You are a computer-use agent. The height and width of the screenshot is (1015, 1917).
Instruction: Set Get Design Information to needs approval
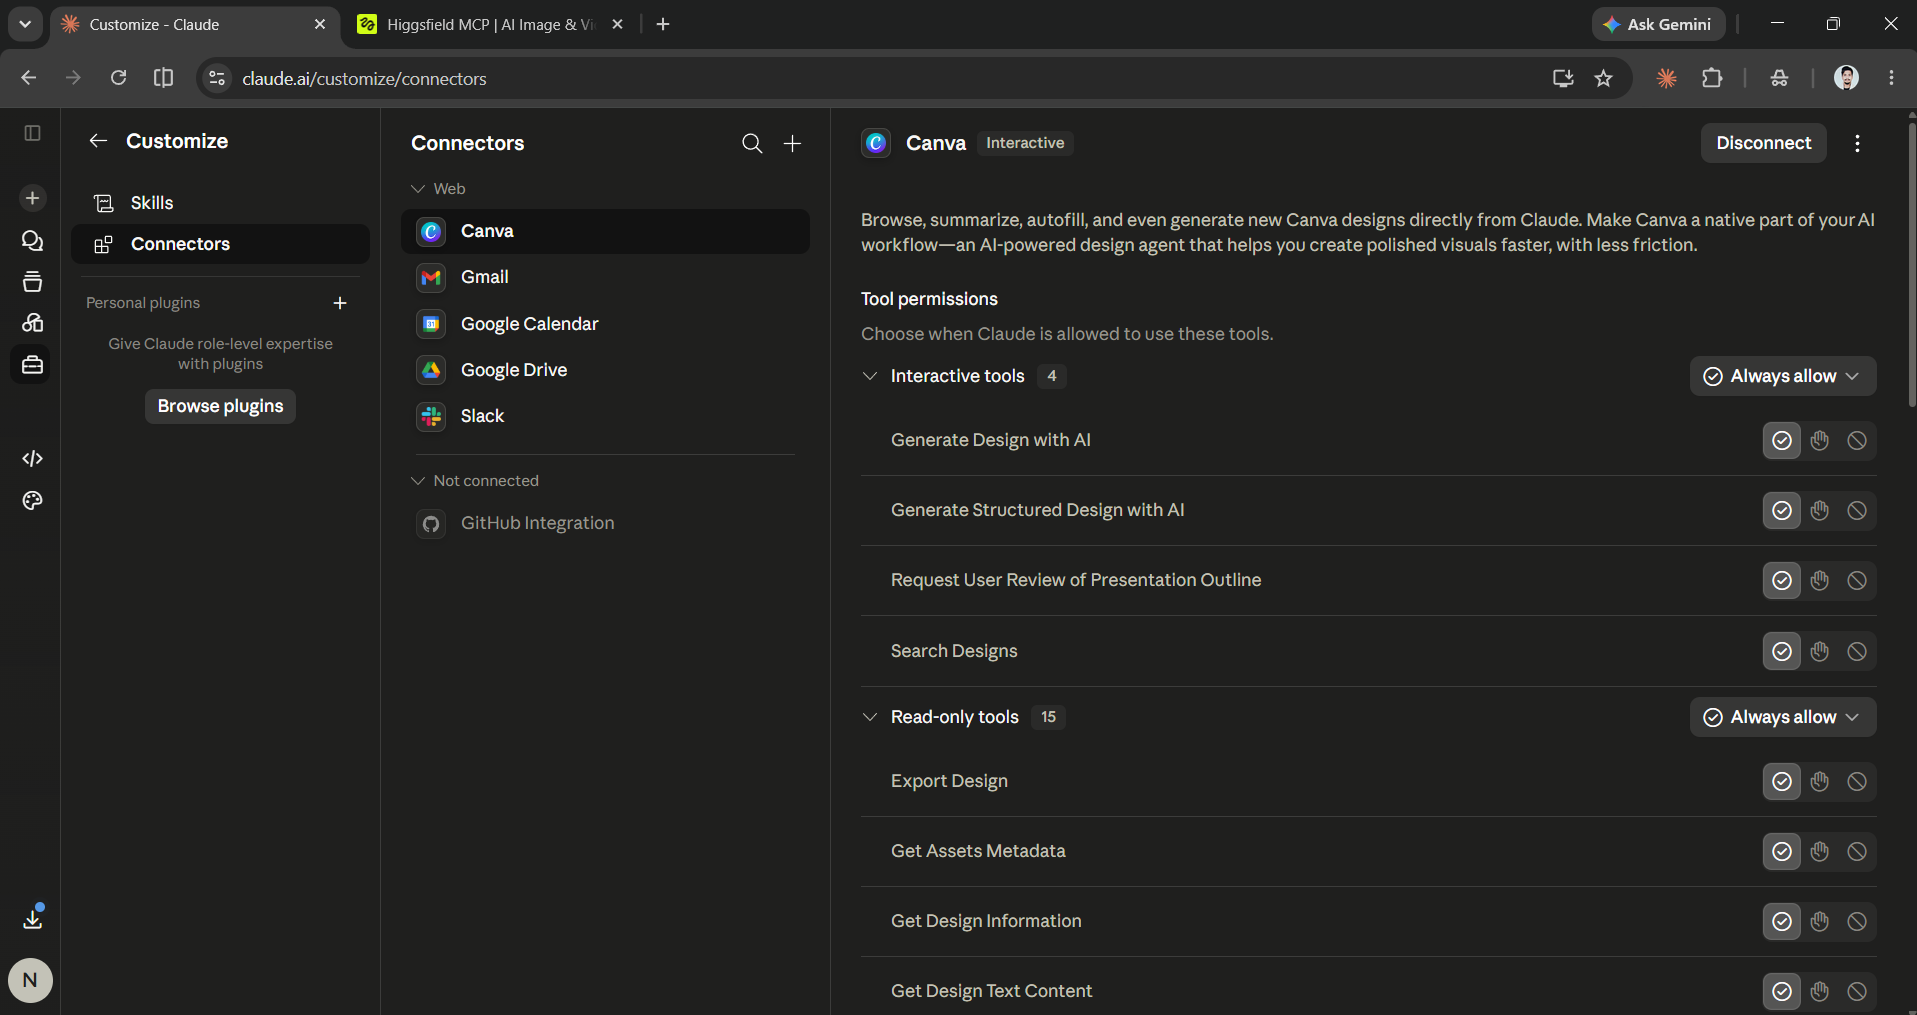[1819, 922]
